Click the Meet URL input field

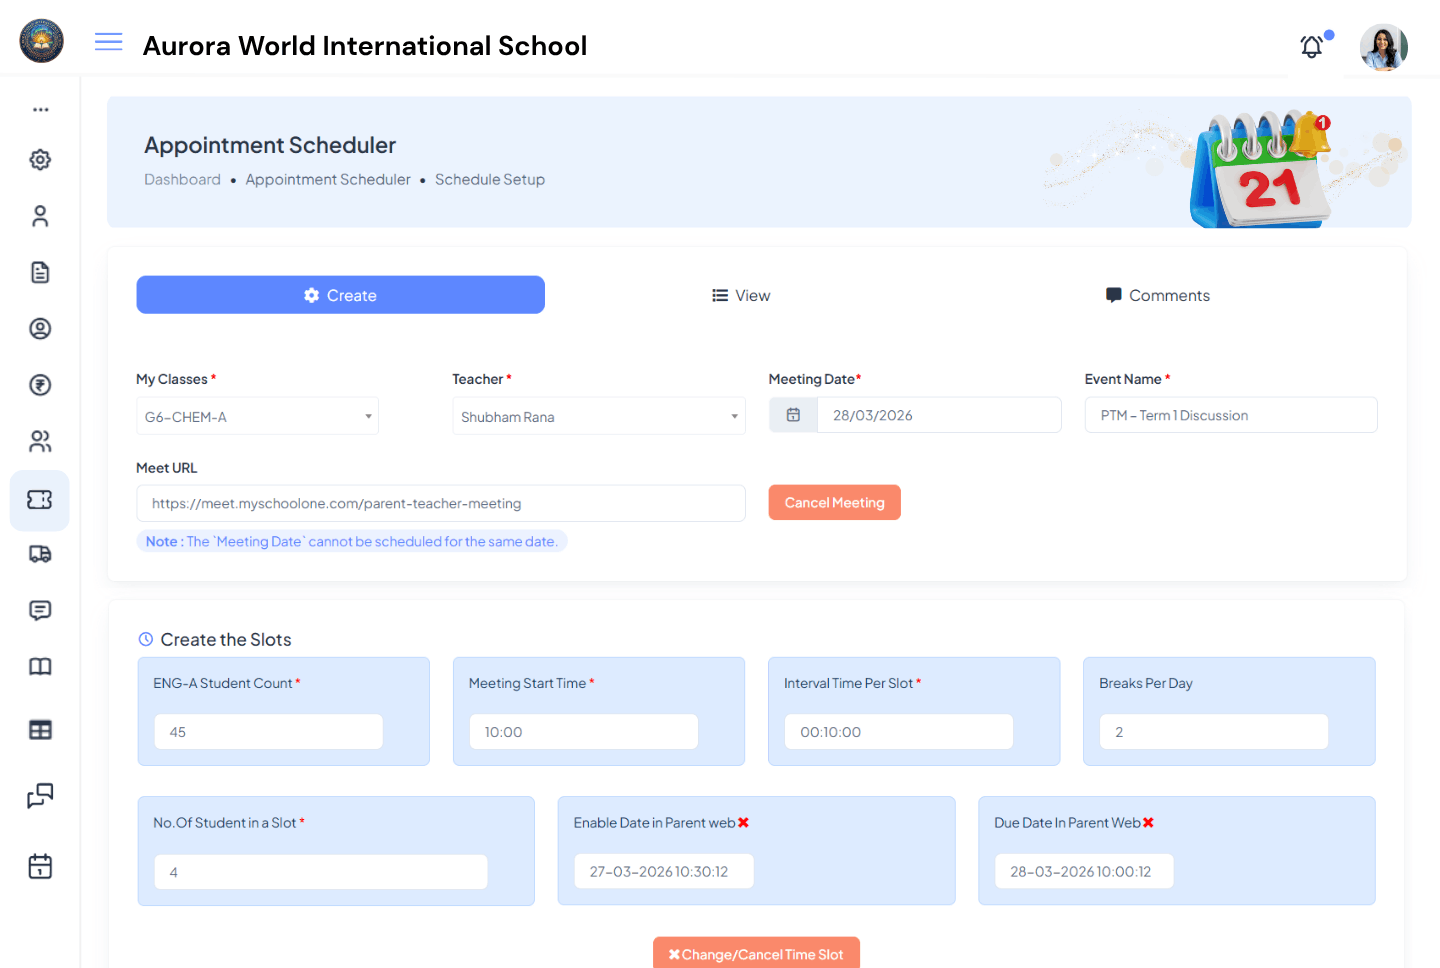pos(441,503)
